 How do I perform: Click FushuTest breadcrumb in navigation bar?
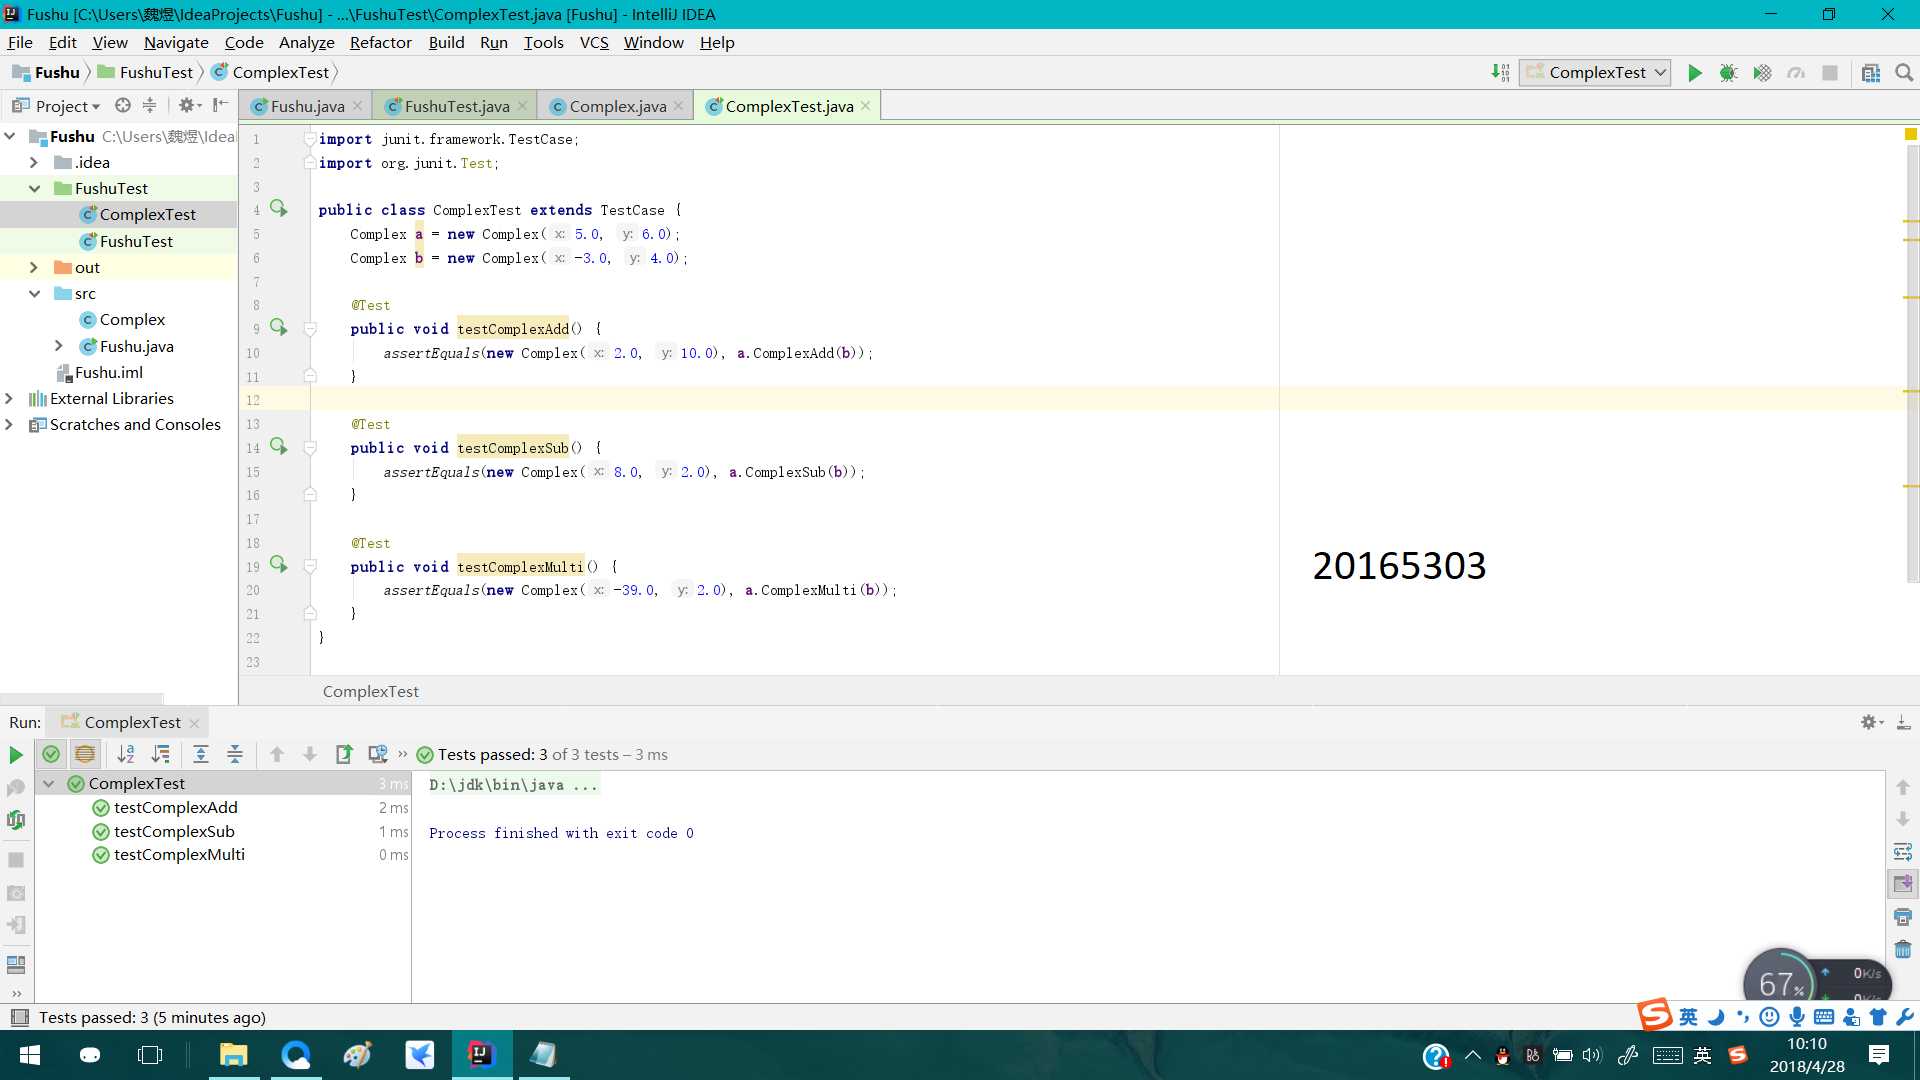point(145,72)
